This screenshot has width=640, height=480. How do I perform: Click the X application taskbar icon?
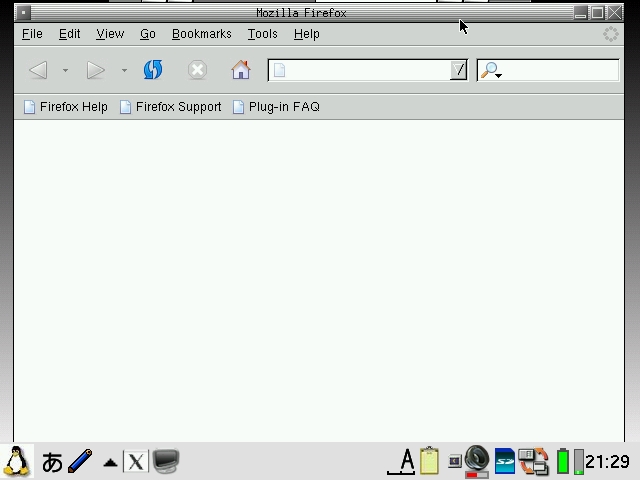pyautogui.click(x=136, y=461)
